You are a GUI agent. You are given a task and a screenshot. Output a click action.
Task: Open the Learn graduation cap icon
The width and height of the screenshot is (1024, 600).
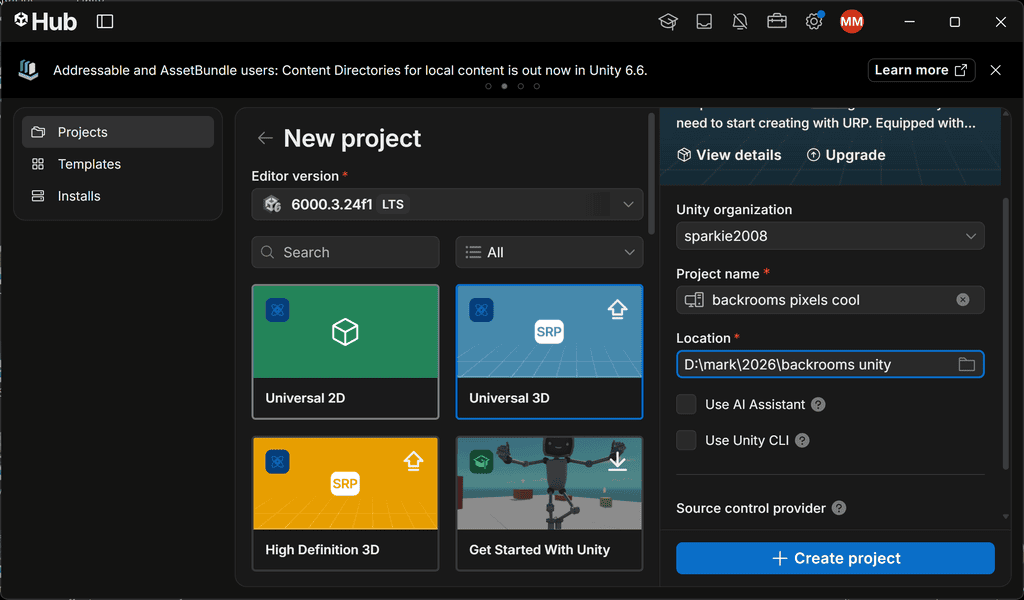tap(668, 22)
